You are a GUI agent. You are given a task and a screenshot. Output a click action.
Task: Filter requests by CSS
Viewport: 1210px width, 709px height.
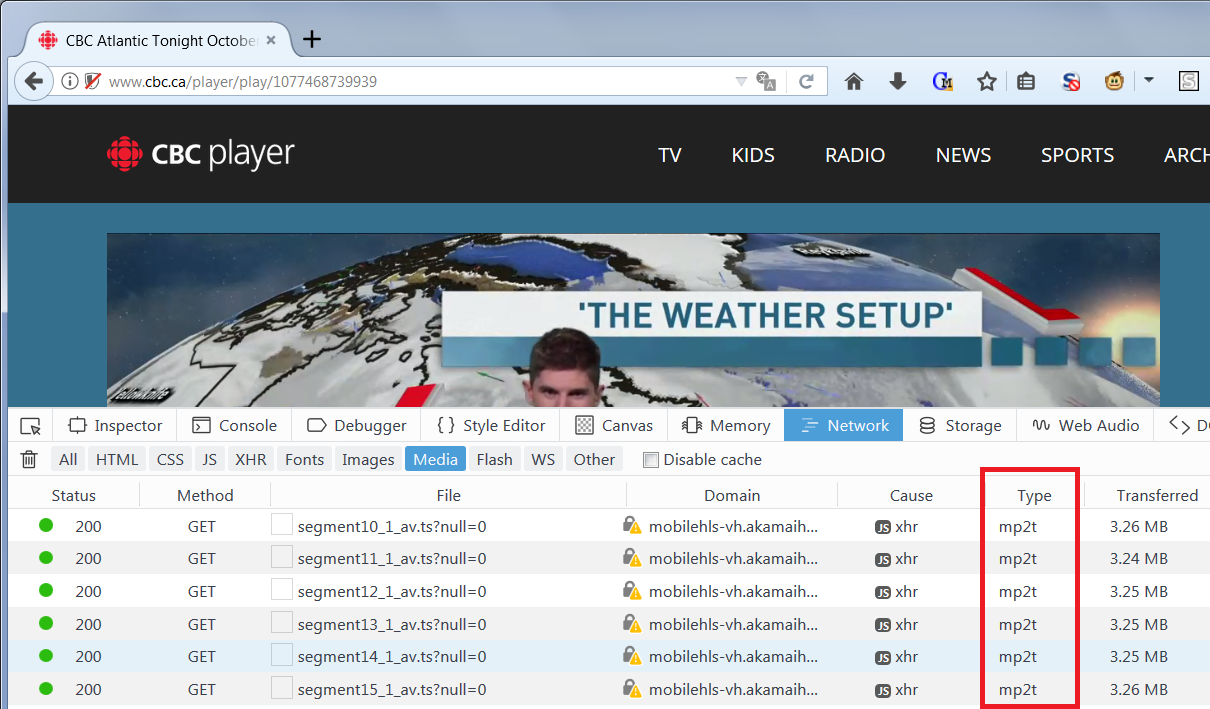[x=171, y=460]
